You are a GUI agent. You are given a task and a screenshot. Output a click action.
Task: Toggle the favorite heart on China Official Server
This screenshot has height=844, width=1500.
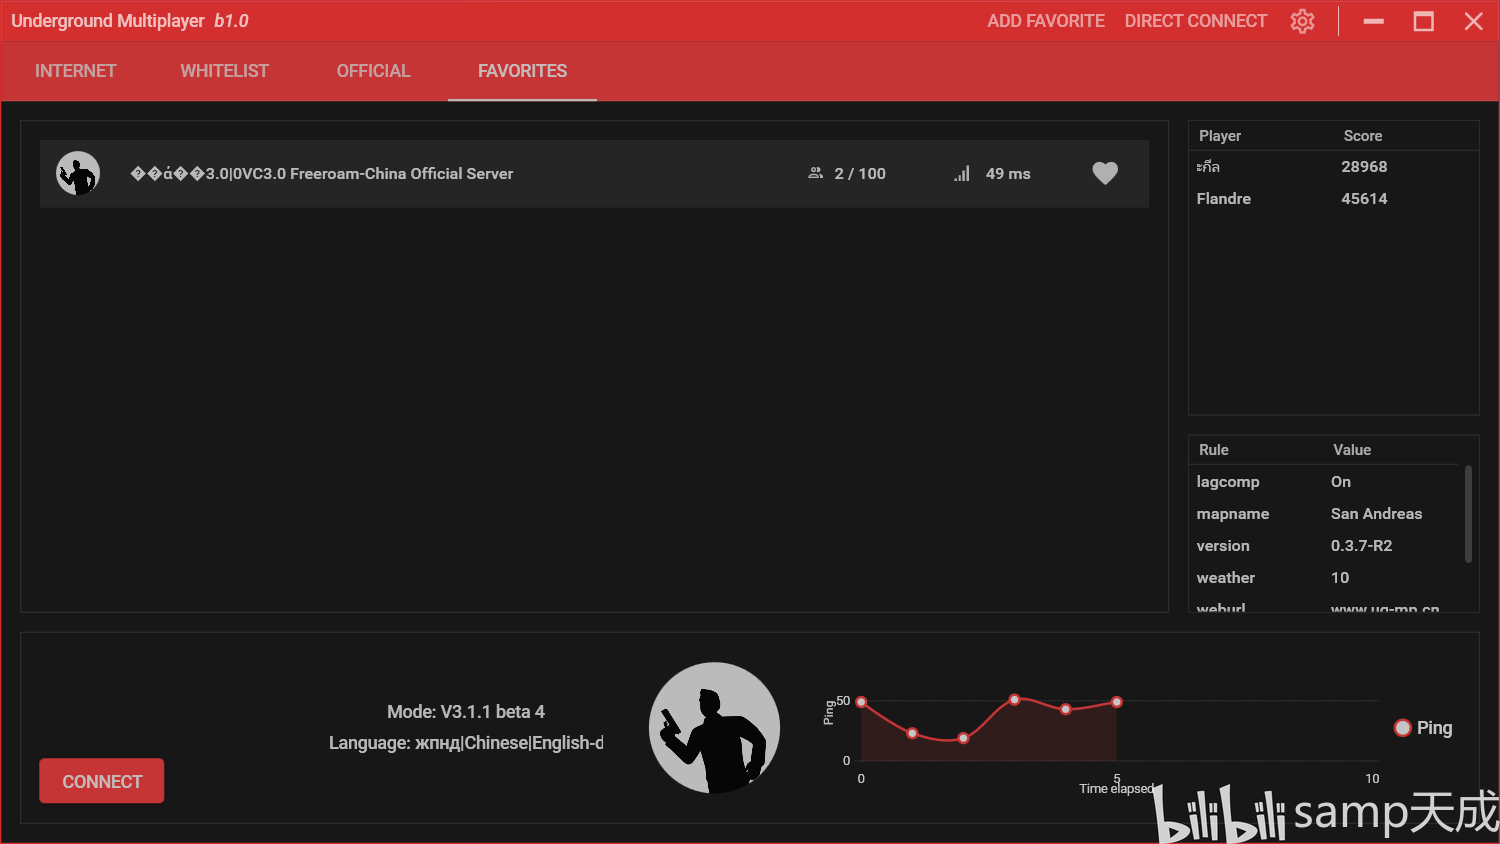point(1105,173)
